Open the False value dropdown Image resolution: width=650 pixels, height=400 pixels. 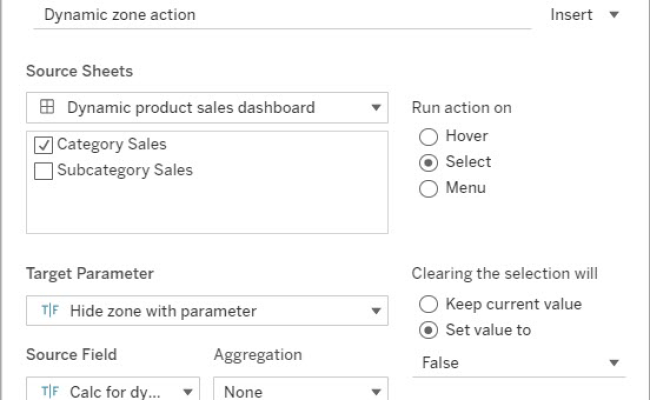tap(614, 363)
